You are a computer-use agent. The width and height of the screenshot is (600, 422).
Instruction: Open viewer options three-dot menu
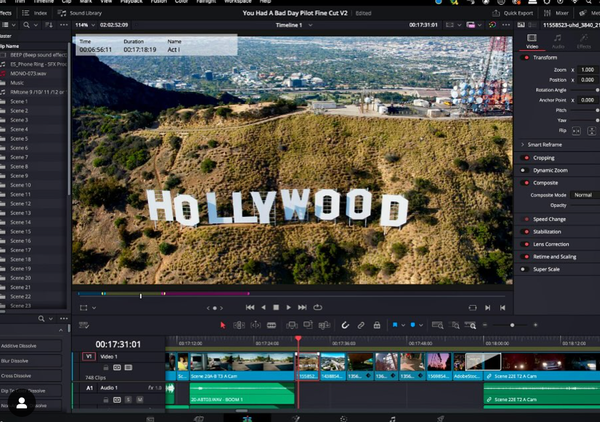(506, 25)
